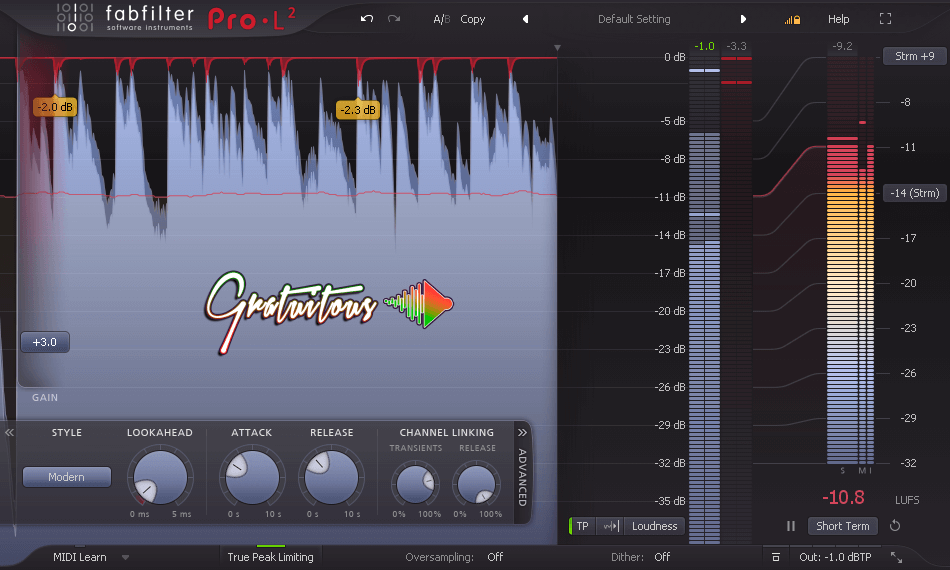Load the previous preset with left arrow
Screen dimensions: 950x570
pyautogui.click(x=525, y=19)
